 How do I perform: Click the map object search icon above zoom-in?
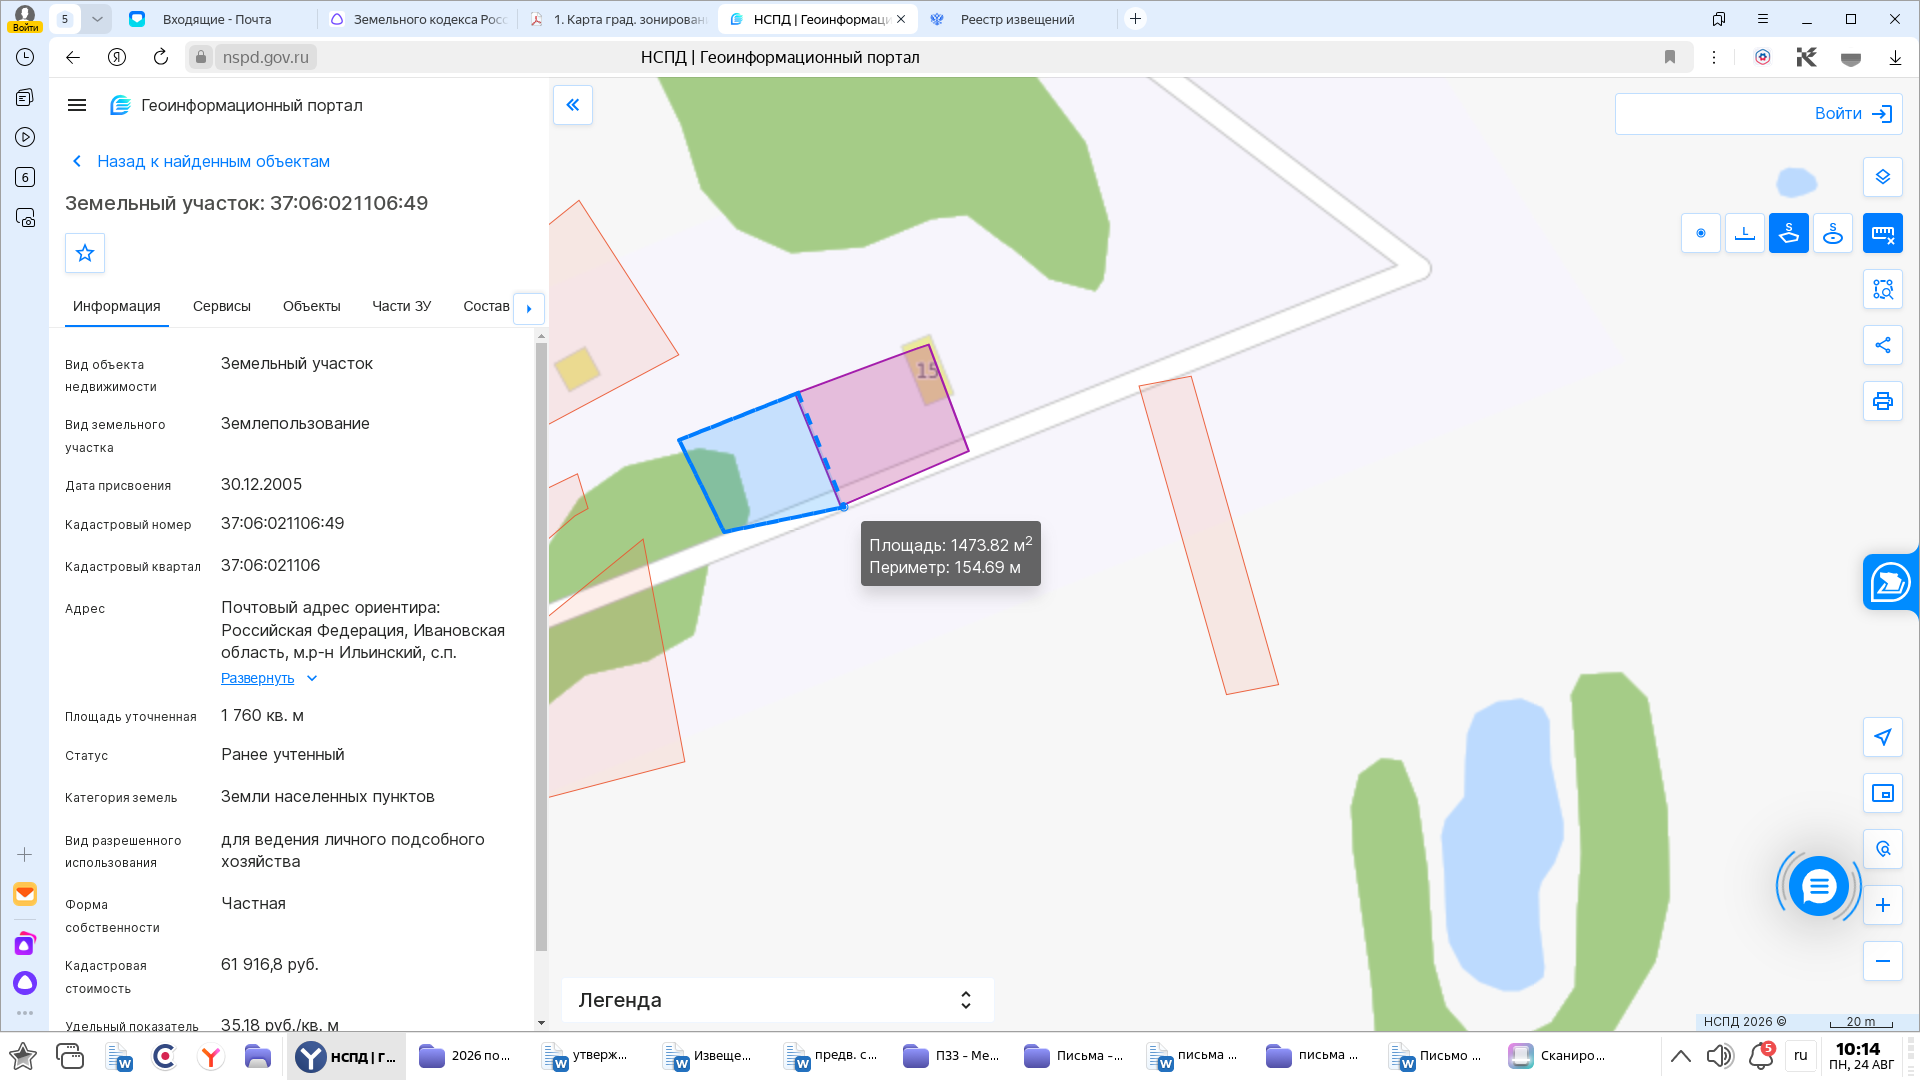click(x=1883, y=849)
